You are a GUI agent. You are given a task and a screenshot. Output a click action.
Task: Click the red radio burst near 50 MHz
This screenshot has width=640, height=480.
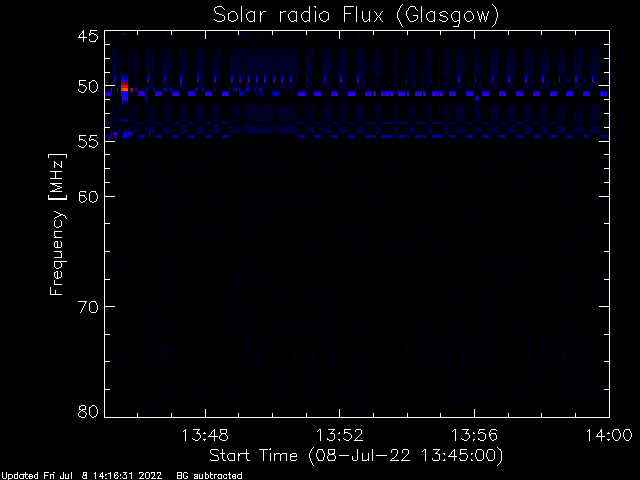click(124, 88)
